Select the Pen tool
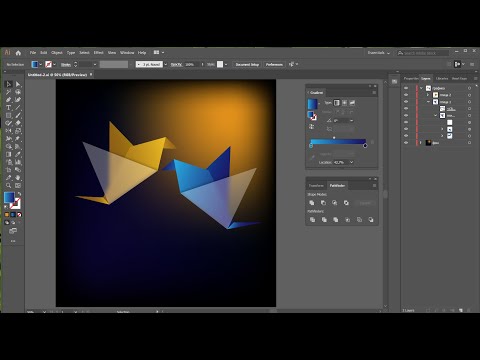The height and width of the screenshot is (360, 480). (x=9, y=100)
